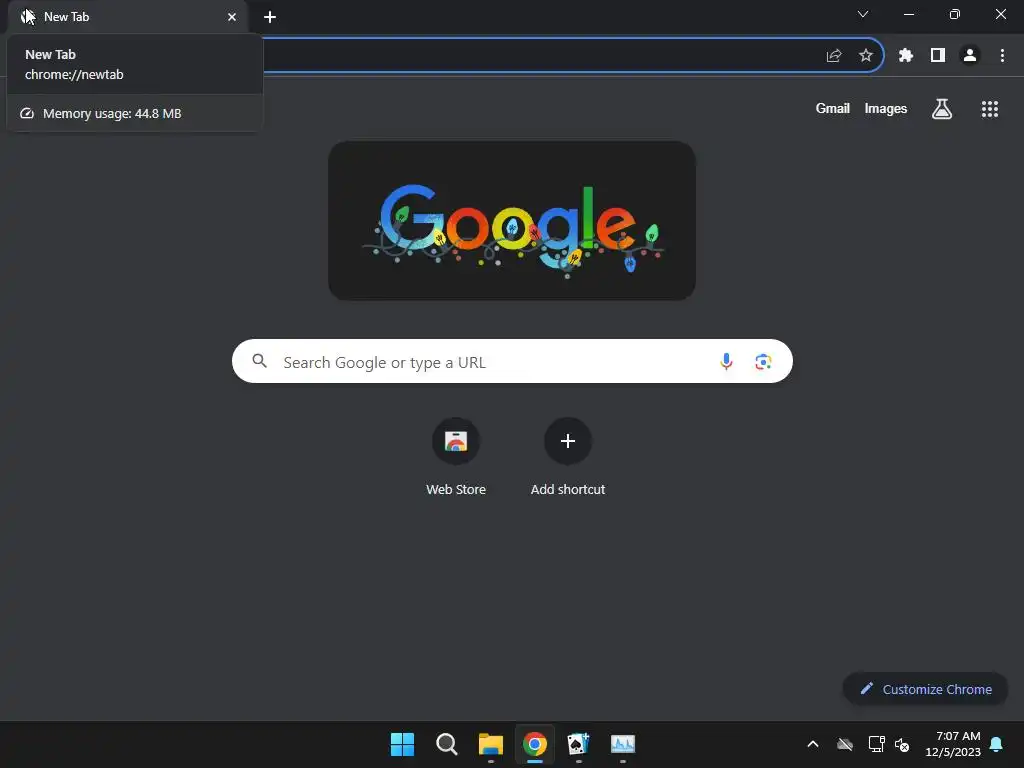Close the Chrome window
This screenshot has width=1024, height=768.
1000,14
